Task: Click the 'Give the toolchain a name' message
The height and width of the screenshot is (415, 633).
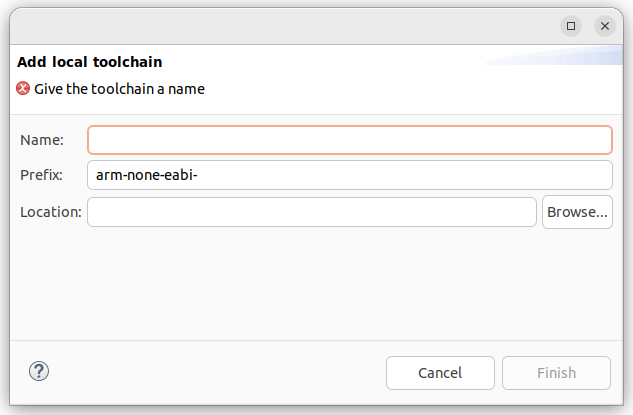Action: point(119,89)
